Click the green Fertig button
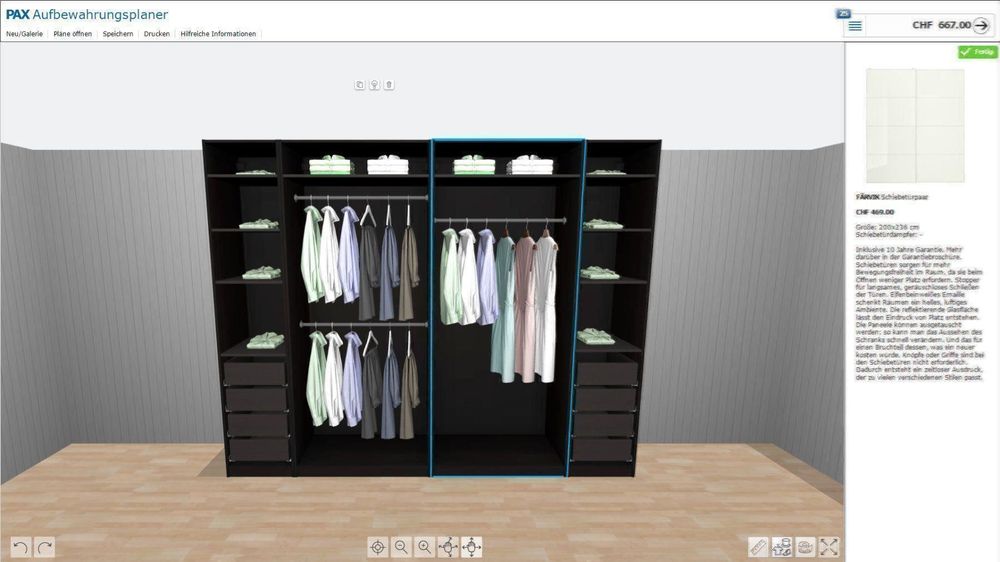The height and width of the screenshot is (562, 1000). point(977,52)
